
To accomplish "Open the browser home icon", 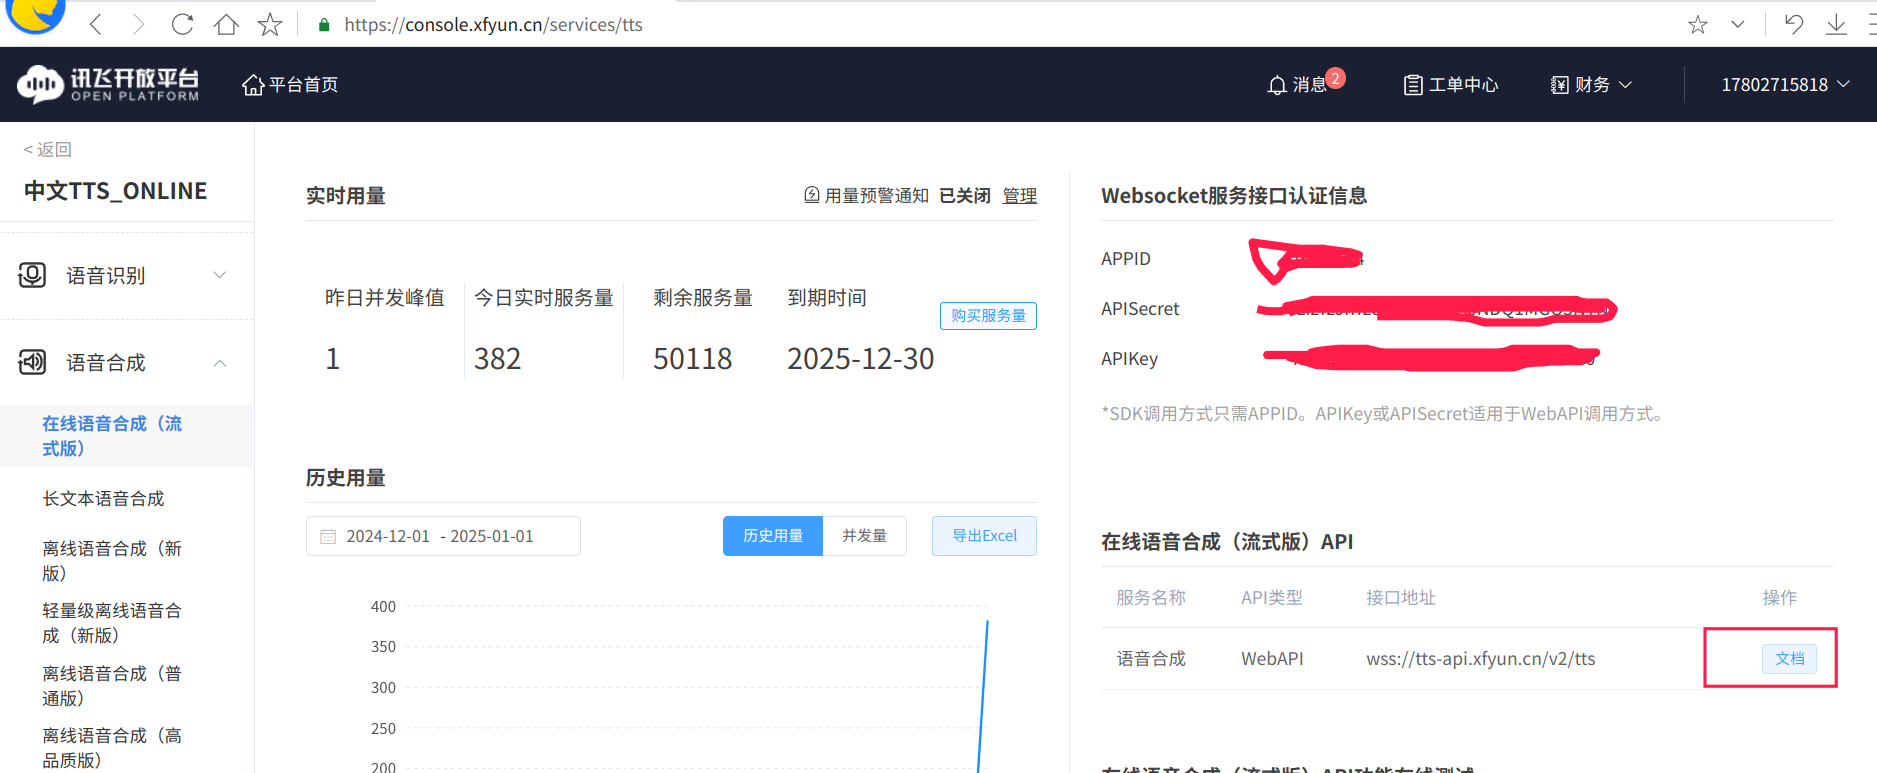I will click(226, 24).
